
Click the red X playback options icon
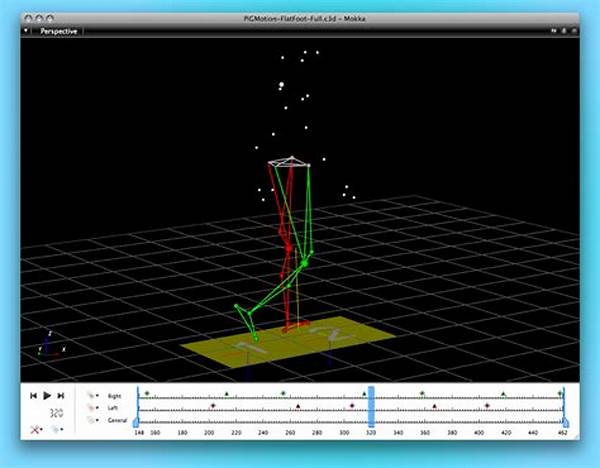pyautogui.click(x=36, y=428)
